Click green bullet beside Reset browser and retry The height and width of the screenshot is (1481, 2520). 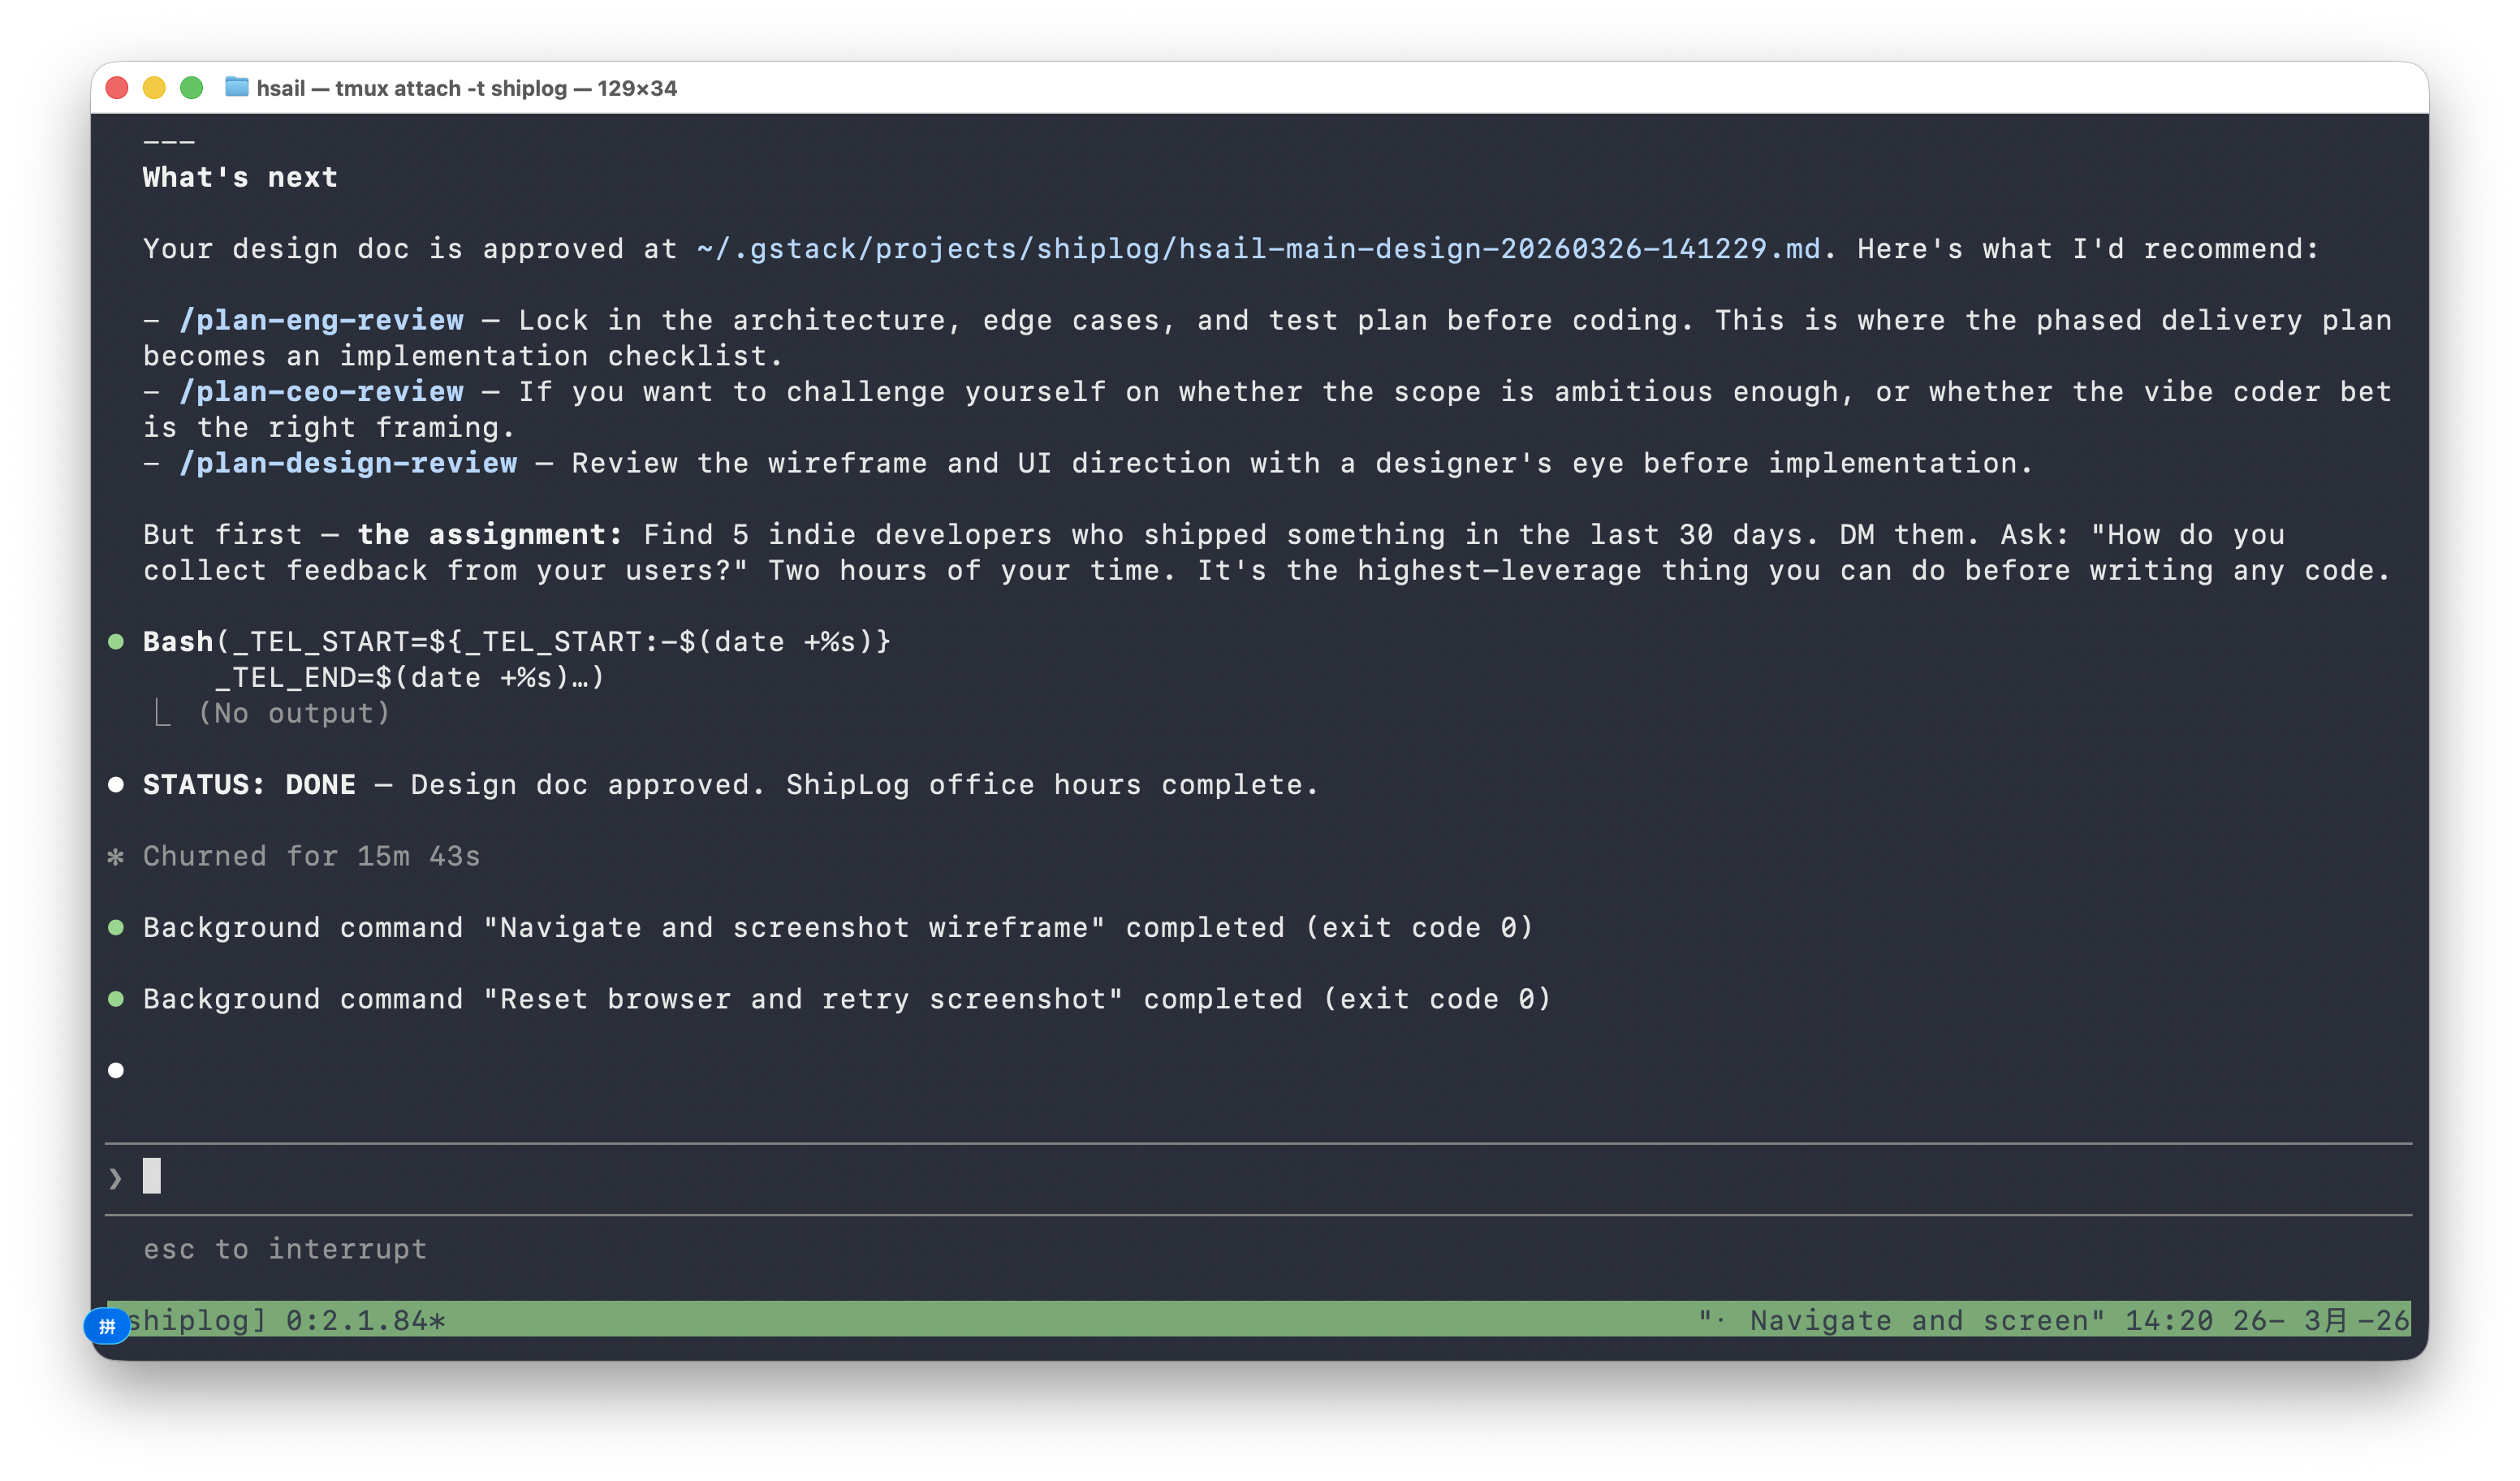pos(116,998)
